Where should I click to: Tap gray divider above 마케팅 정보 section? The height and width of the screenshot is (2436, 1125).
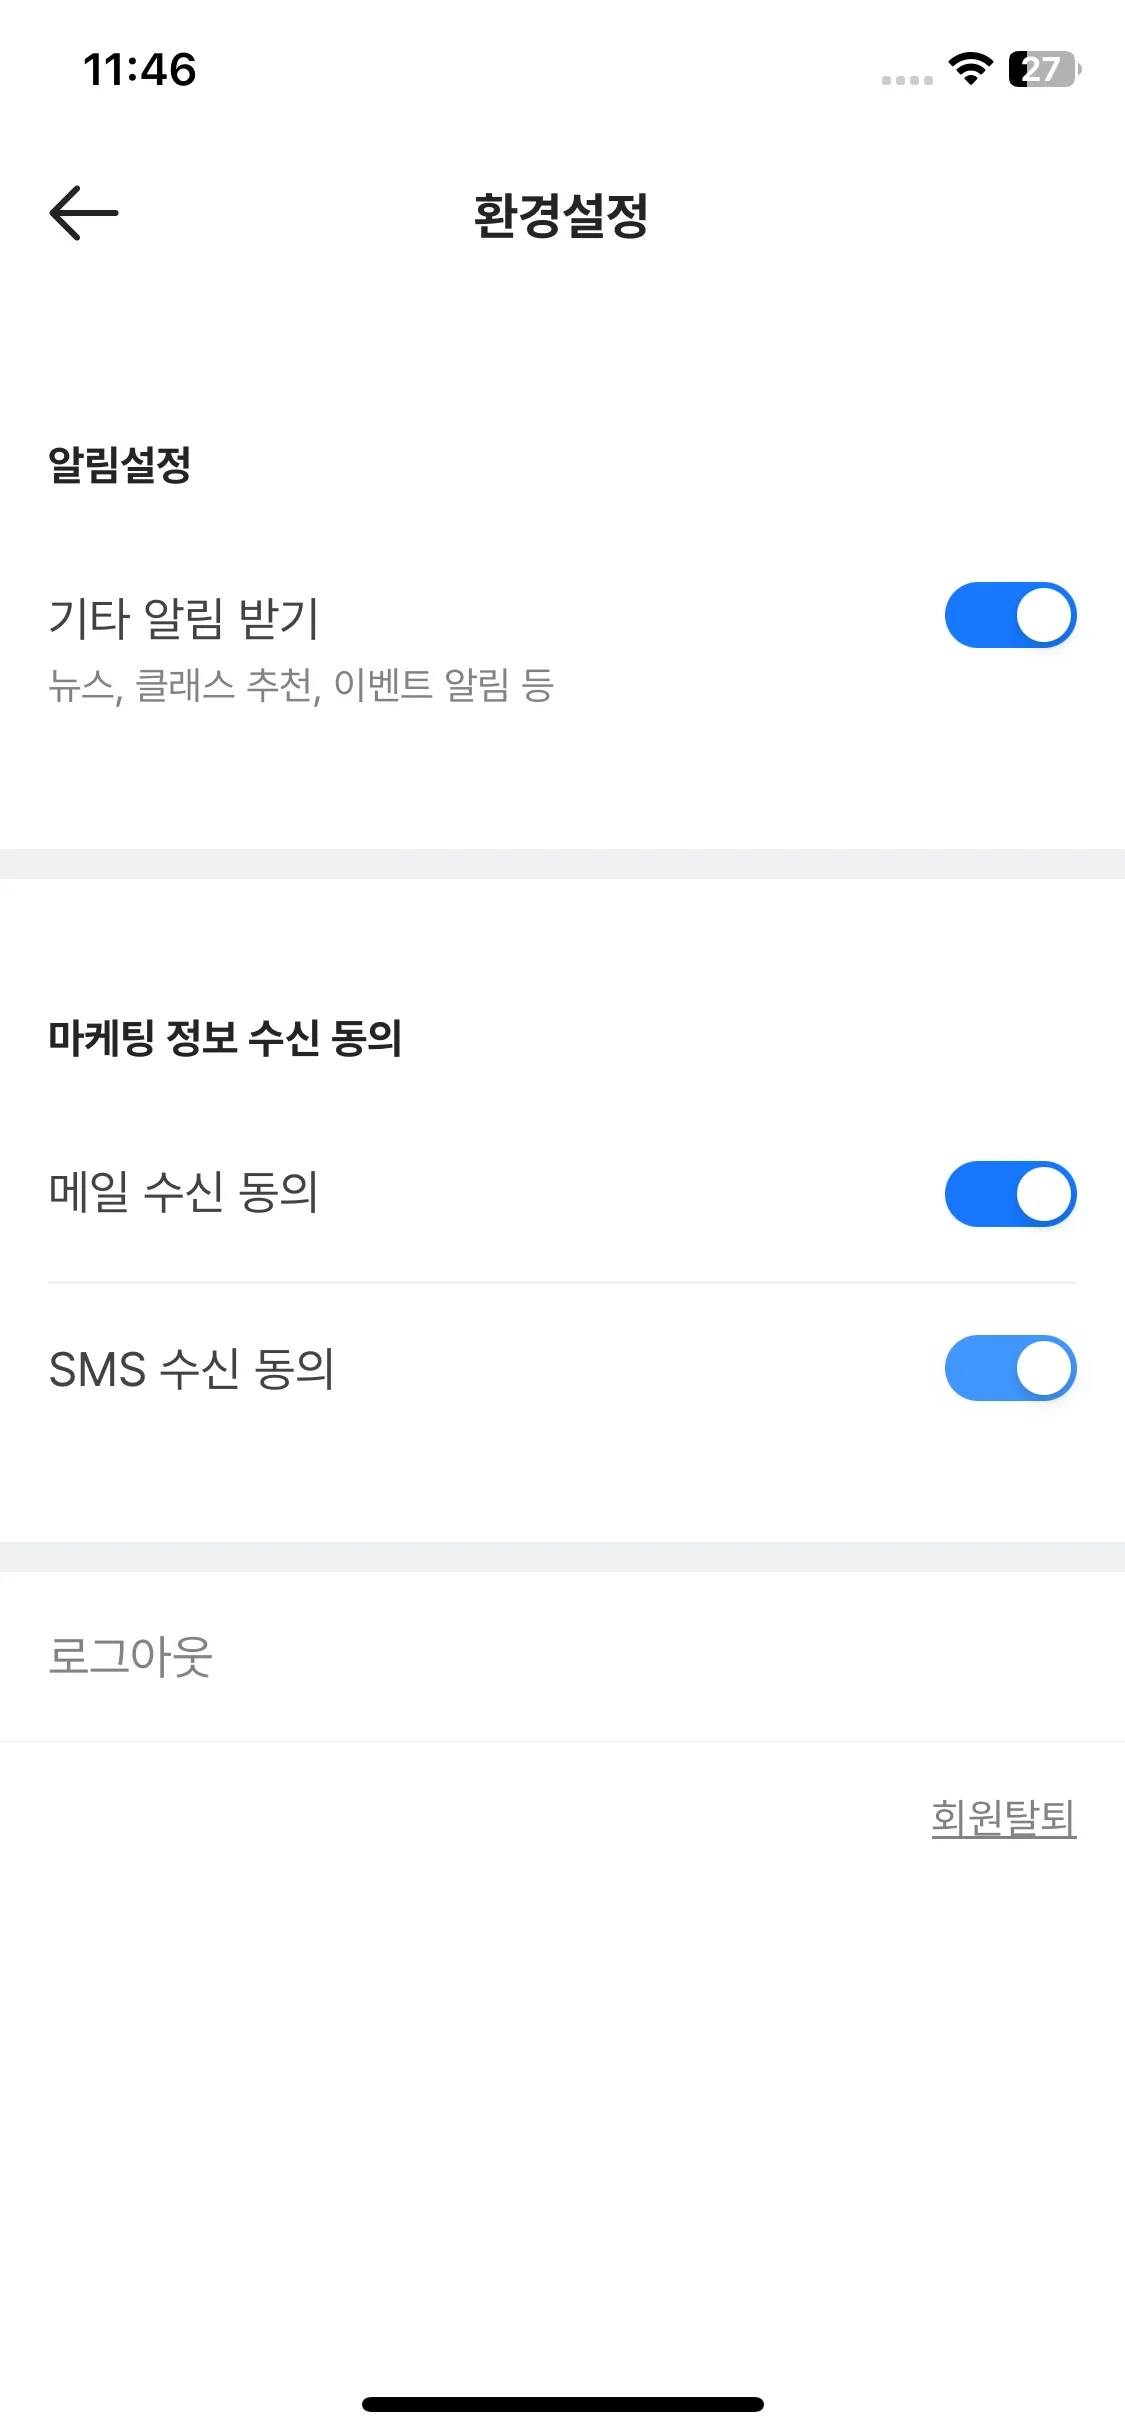pyautogui.click(x=562, y=864)
